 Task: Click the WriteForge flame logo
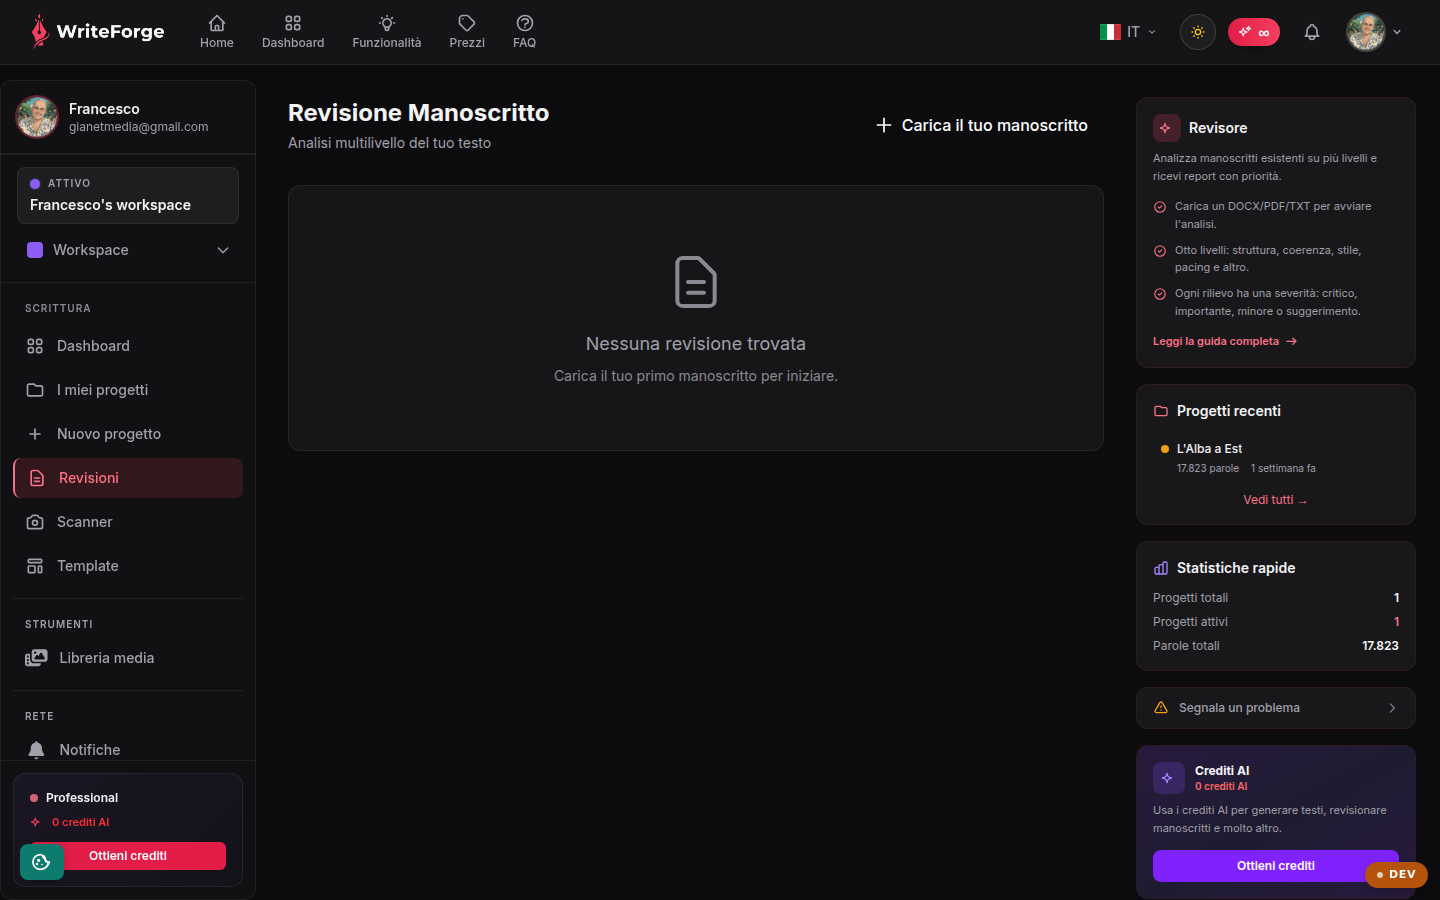click(x=39, y=31)
